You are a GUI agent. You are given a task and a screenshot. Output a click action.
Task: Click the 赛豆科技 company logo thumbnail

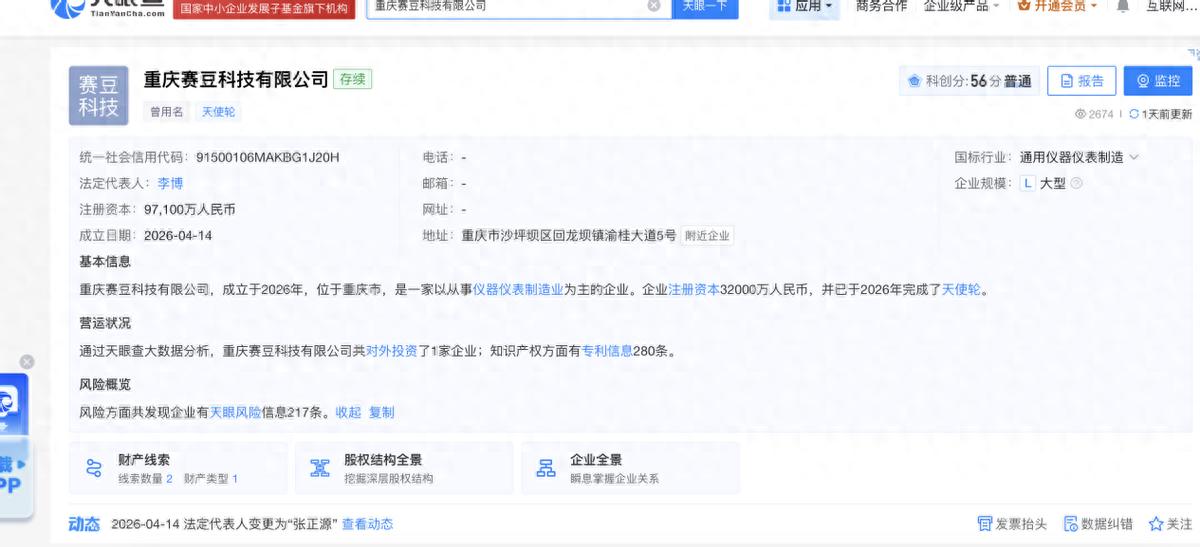click(99, 95)
